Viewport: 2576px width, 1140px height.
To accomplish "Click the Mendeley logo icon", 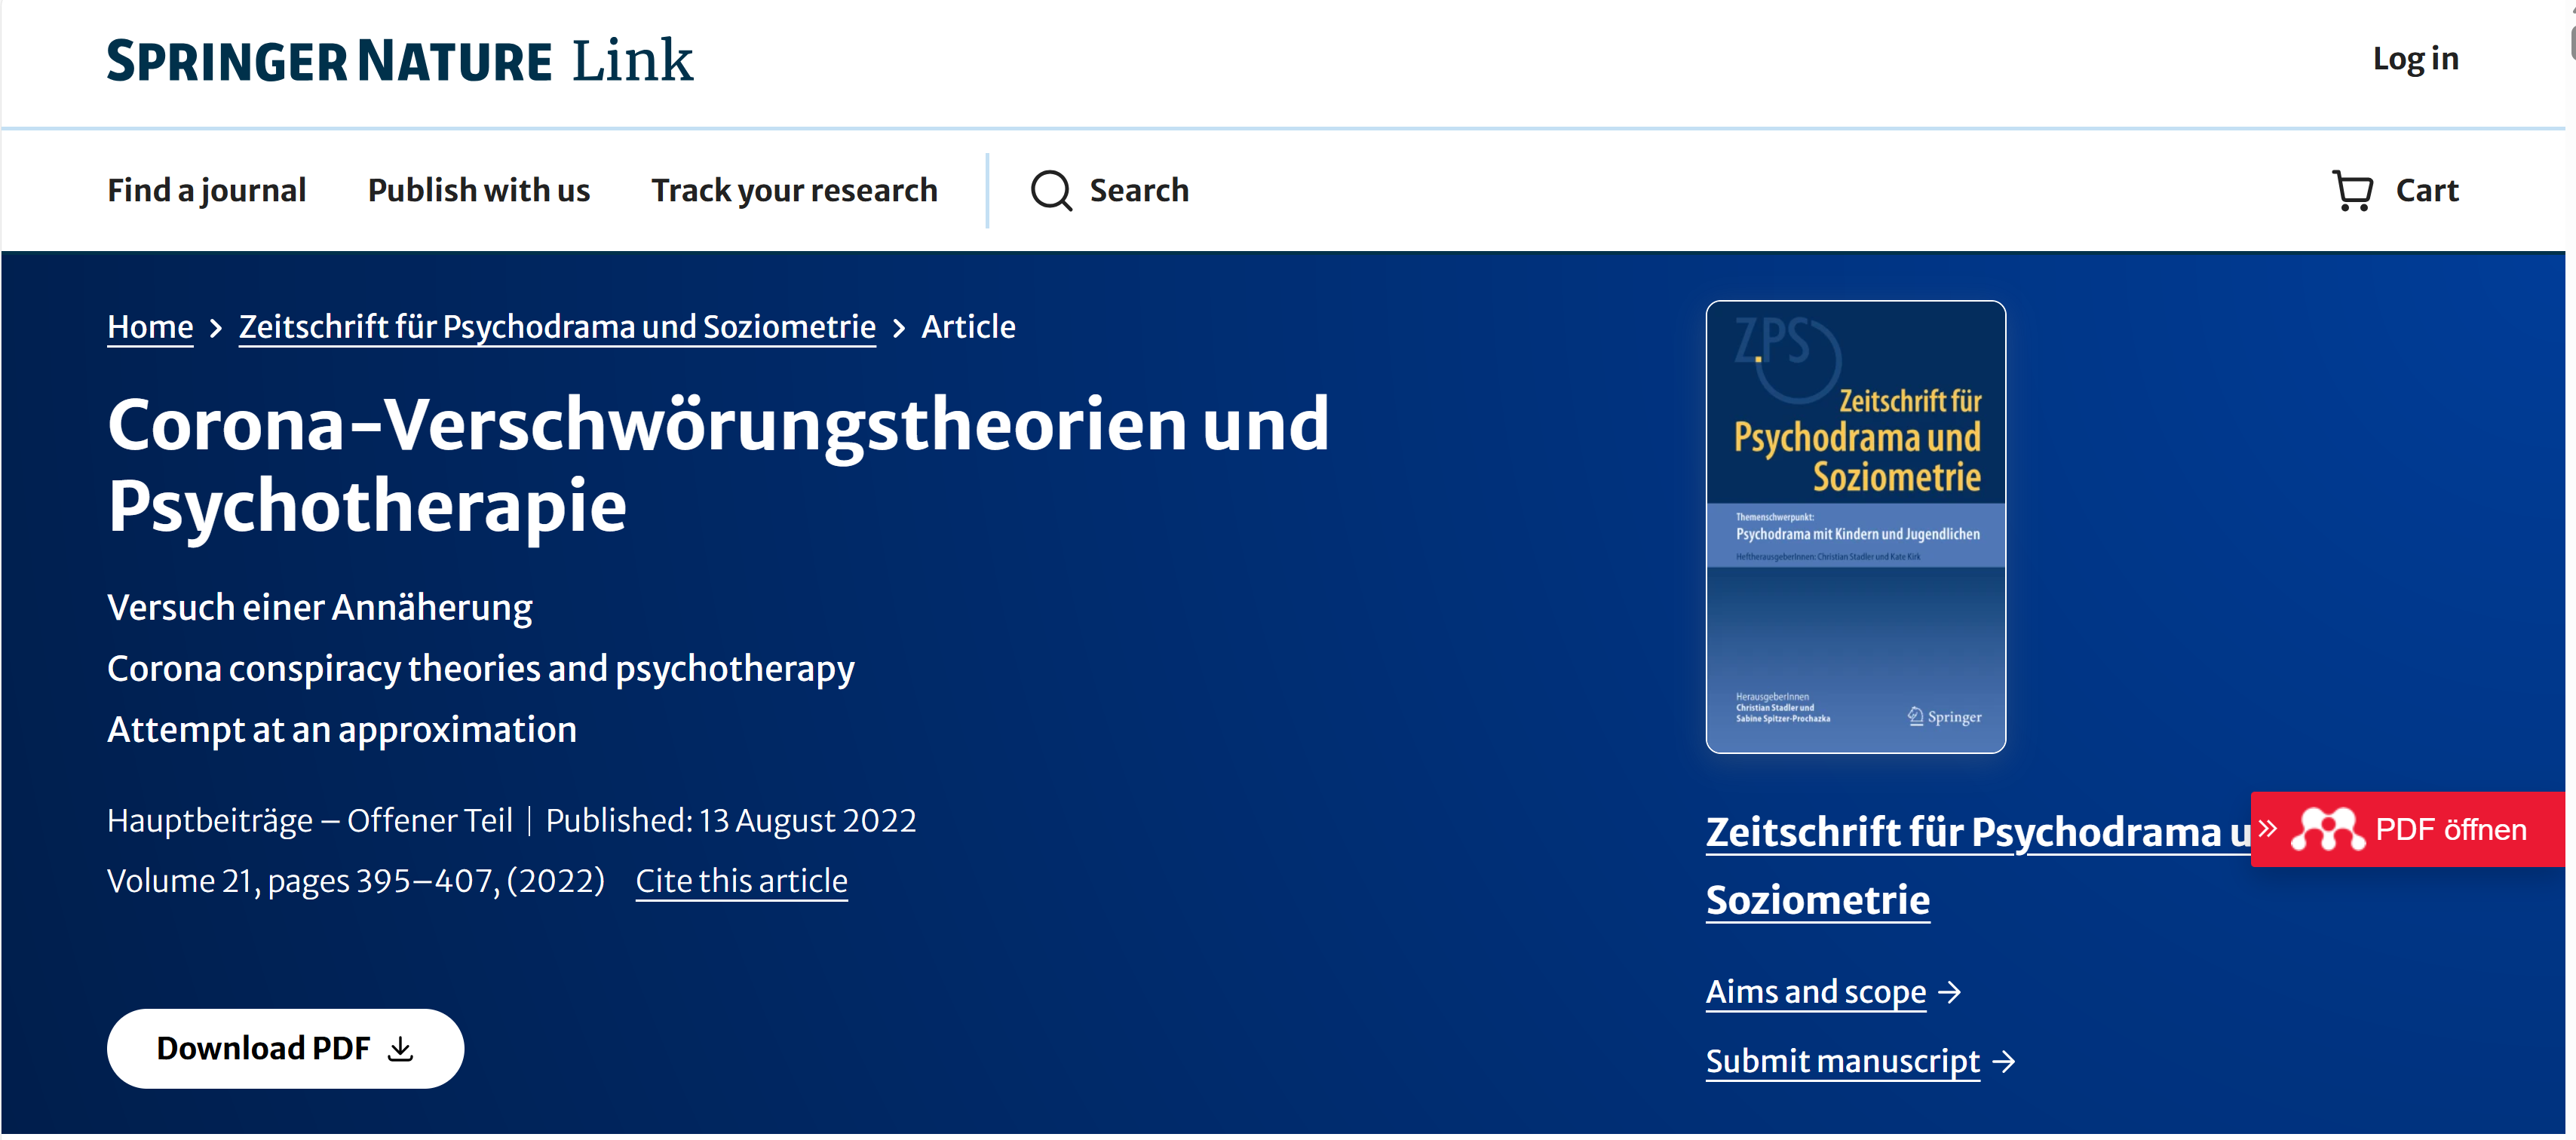I will click(x=2327, y=829).
